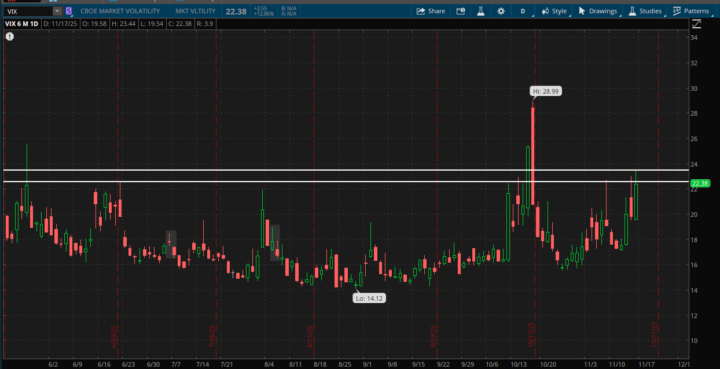This screenshot has height=369, width=720.
Task: Click the 12/1 date on time axis
Action: [684, 364]
